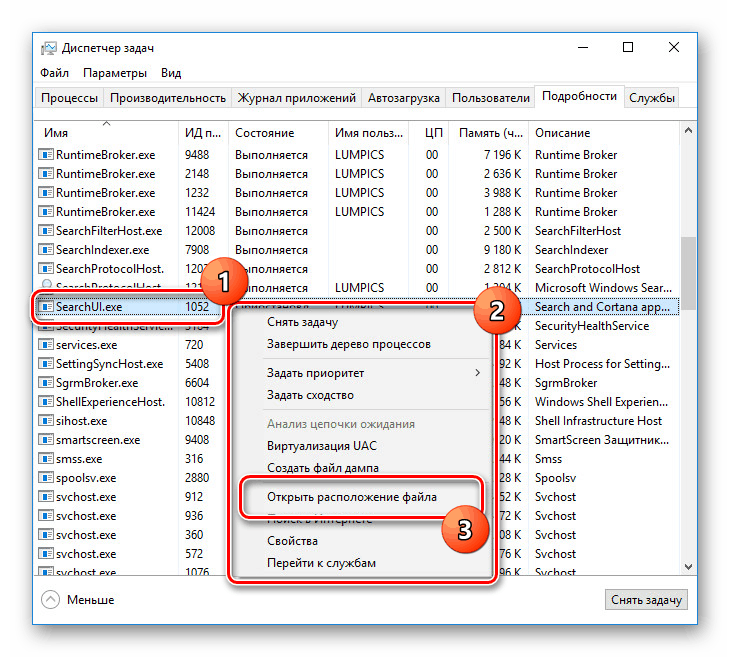Choose Задать сходство in the context menu
Image resolution: width=730 pixels, height=657 pixels.
tap(310, 395)
